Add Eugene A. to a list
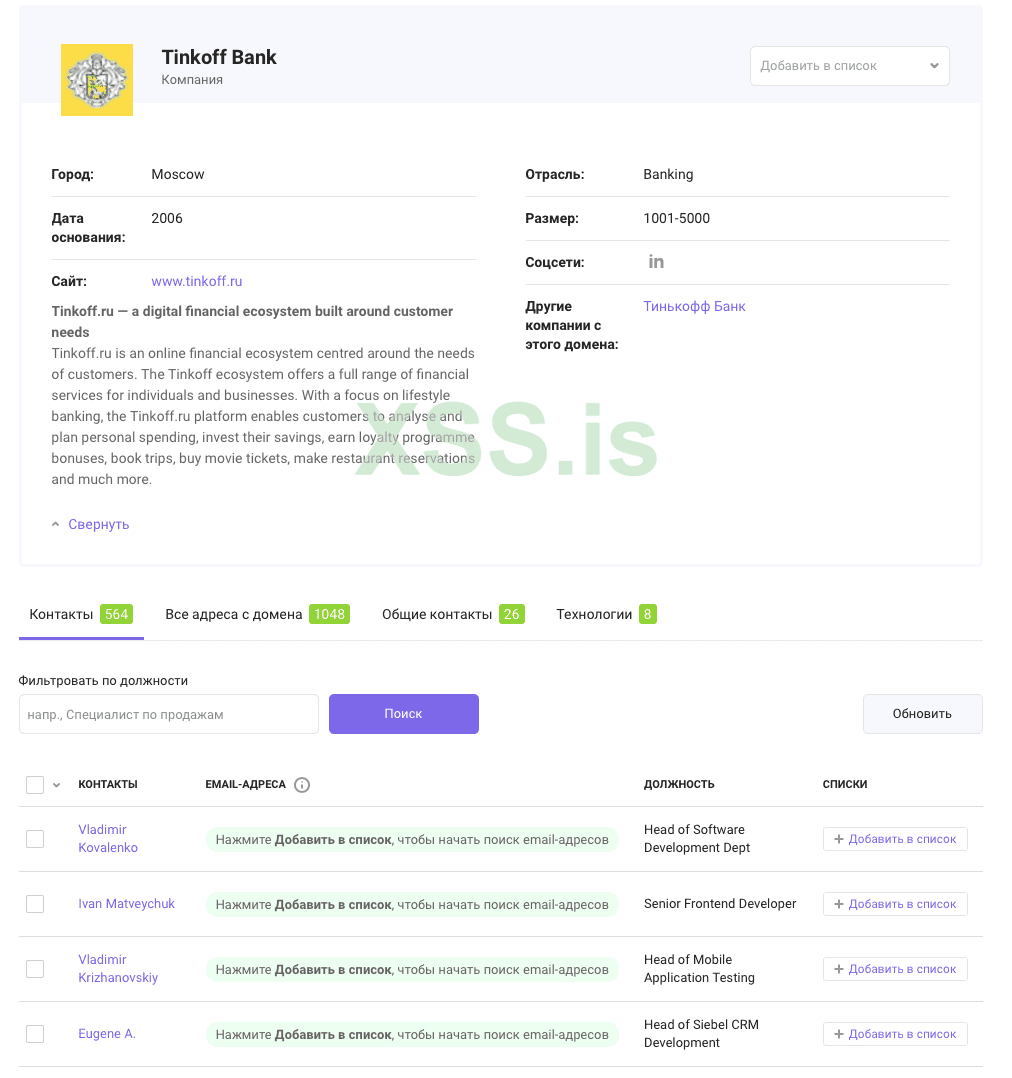This screenshot has height=1078, width=1012. click(895, 1034)
